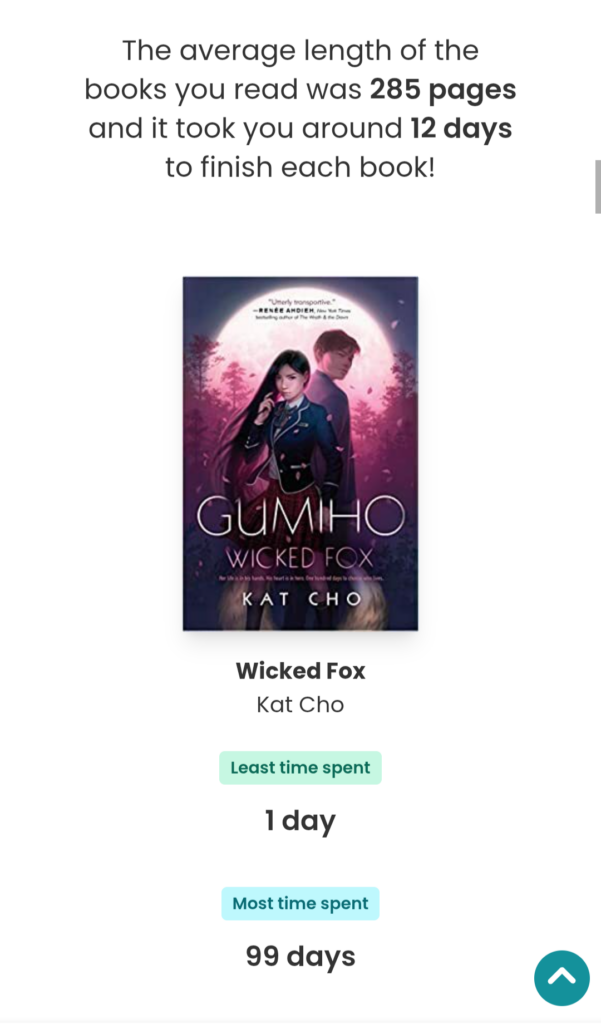Image resolution: width=601 pixels, height=1024 pixels.
Task: Open the Wicked Fox title link
Action: (300, 671)
